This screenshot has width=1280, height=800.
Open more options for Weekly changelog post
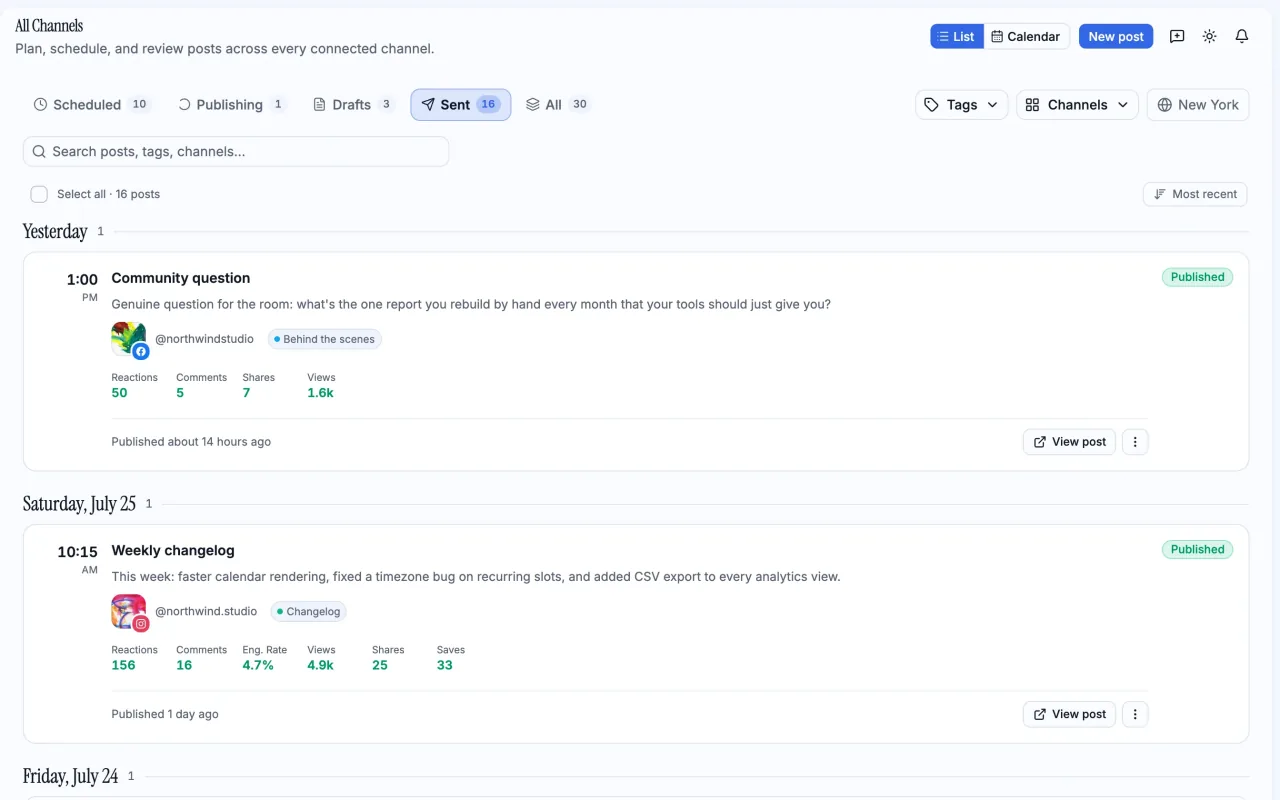[1135, 714]
